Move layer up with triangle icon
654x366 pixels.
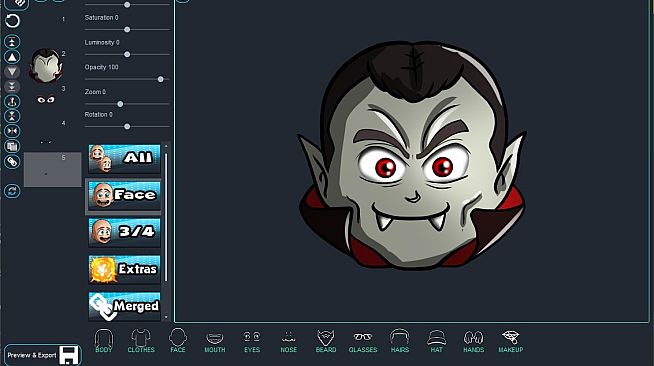point(12,57)
